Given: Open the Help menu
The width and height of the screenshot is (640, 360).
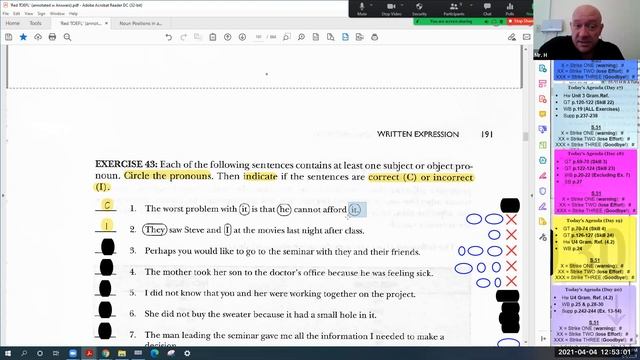Looking at the screenshot, I should [73, 13].
